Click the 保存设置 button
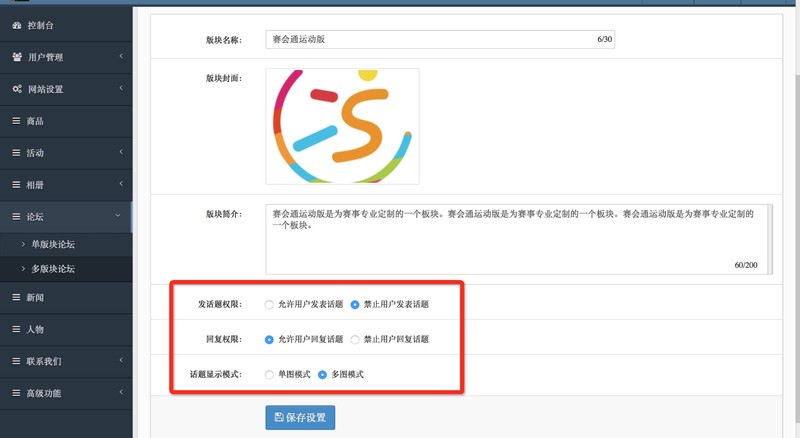Image resolution: width=800 pixels, height=438 pixels. pyautogui.click(x=300, y=418)
